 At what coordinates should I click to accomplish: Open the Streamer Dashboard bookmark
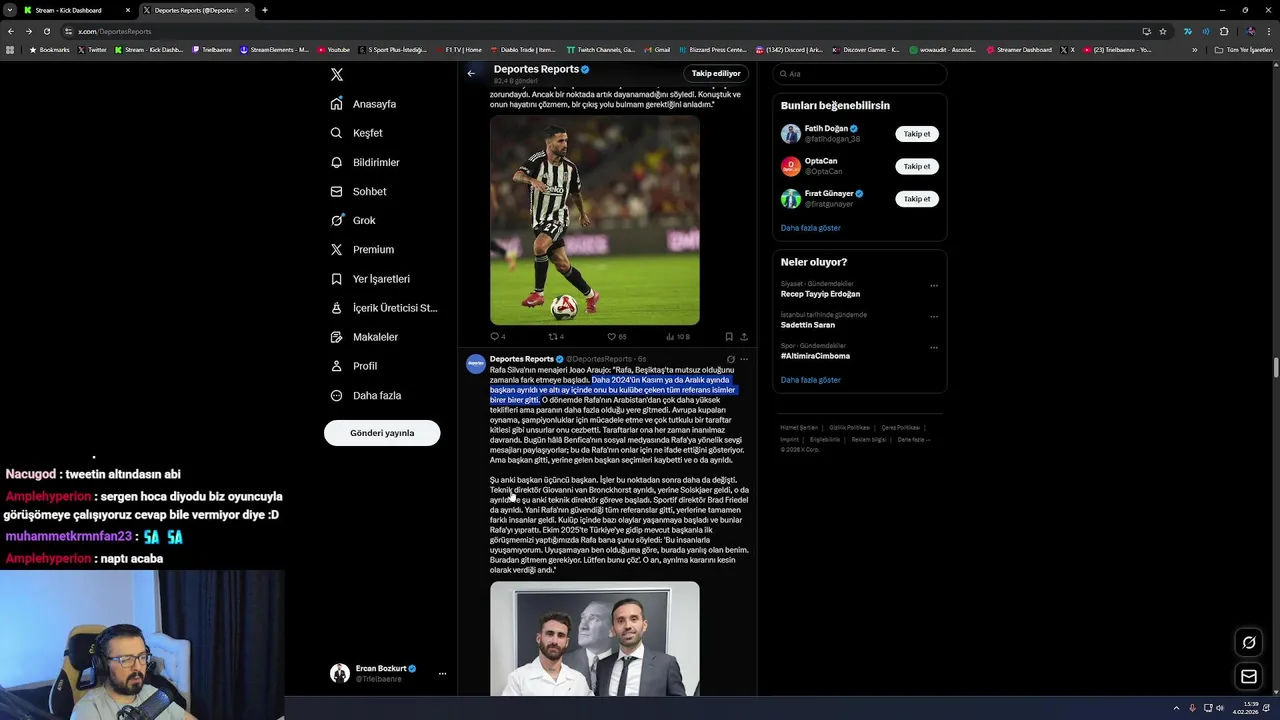(1019, 50)
